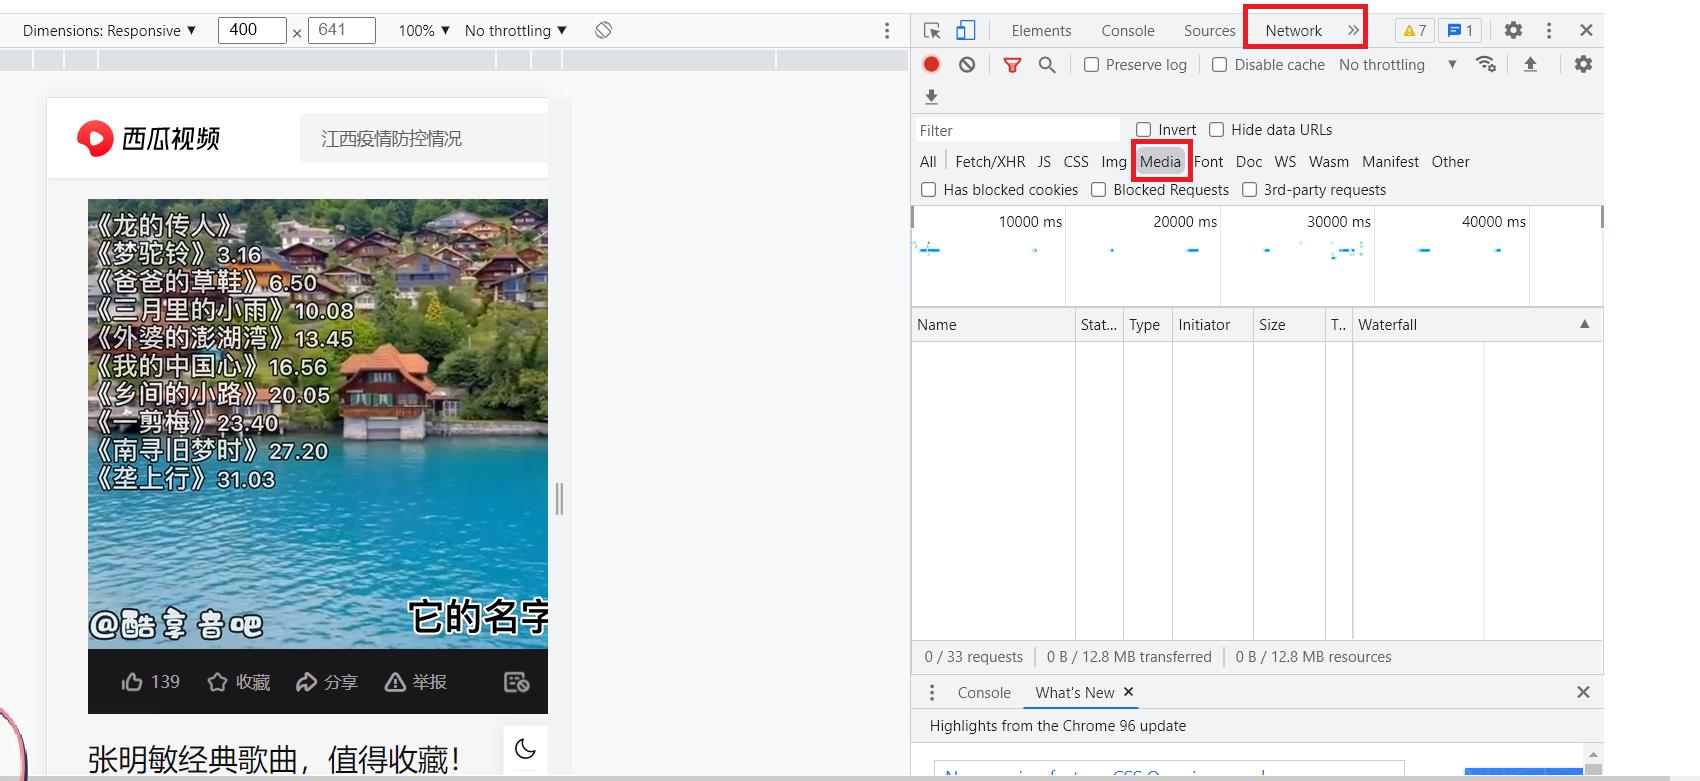Click the network Filter text field
This screenshot has width=1700, height=781.
click(1017, 130)
